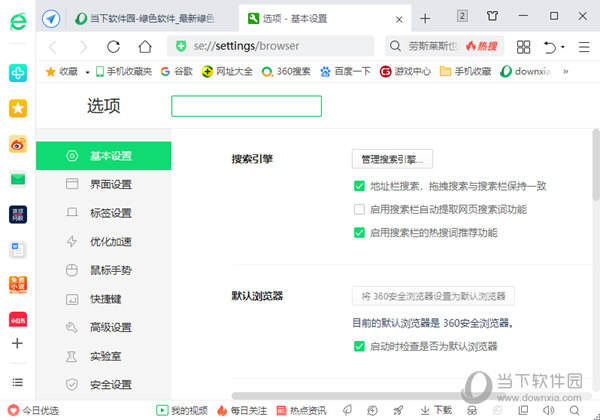Expand more bookmarks with double chevron
This screenshot has height=420, width=600.
coord(566,71)
